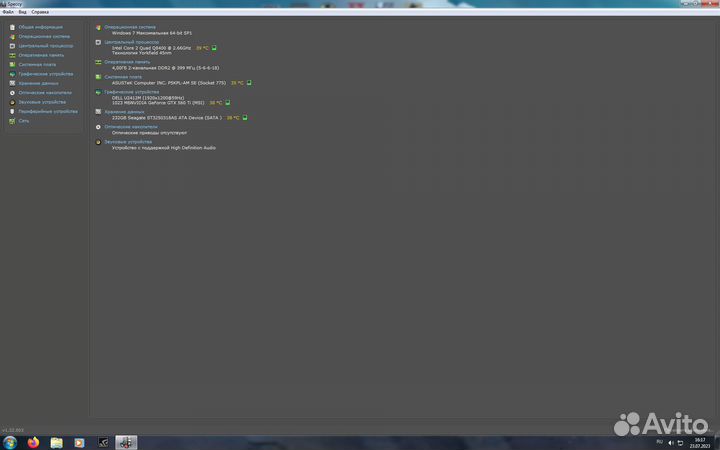The width and height of the screenshot is (720, 450).
Task: Select Операционная система in the left sidebar
Action: (44, 36)
